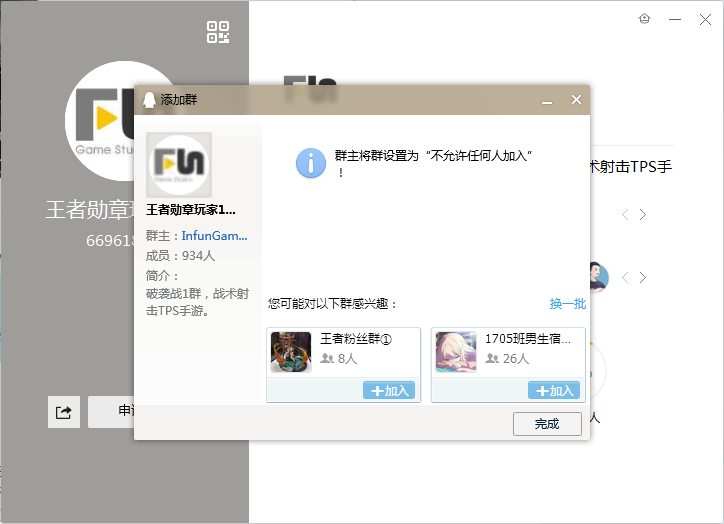Click the blue info icon beside the message
Viewport: 724px width, 524px height.
[311, 163]
